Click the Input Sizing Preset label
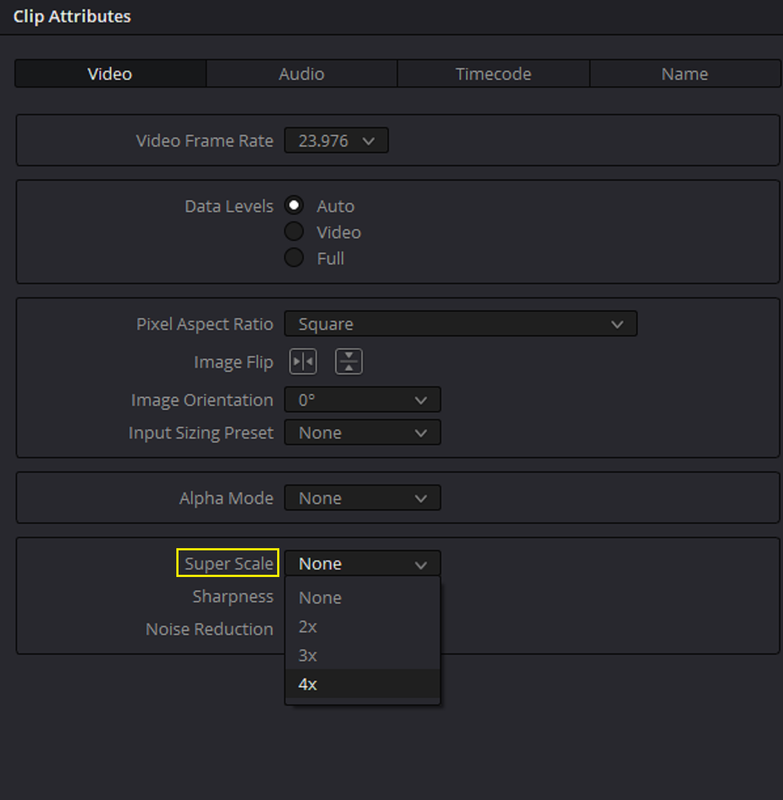The image size is (783, 800). click(200, 433)
